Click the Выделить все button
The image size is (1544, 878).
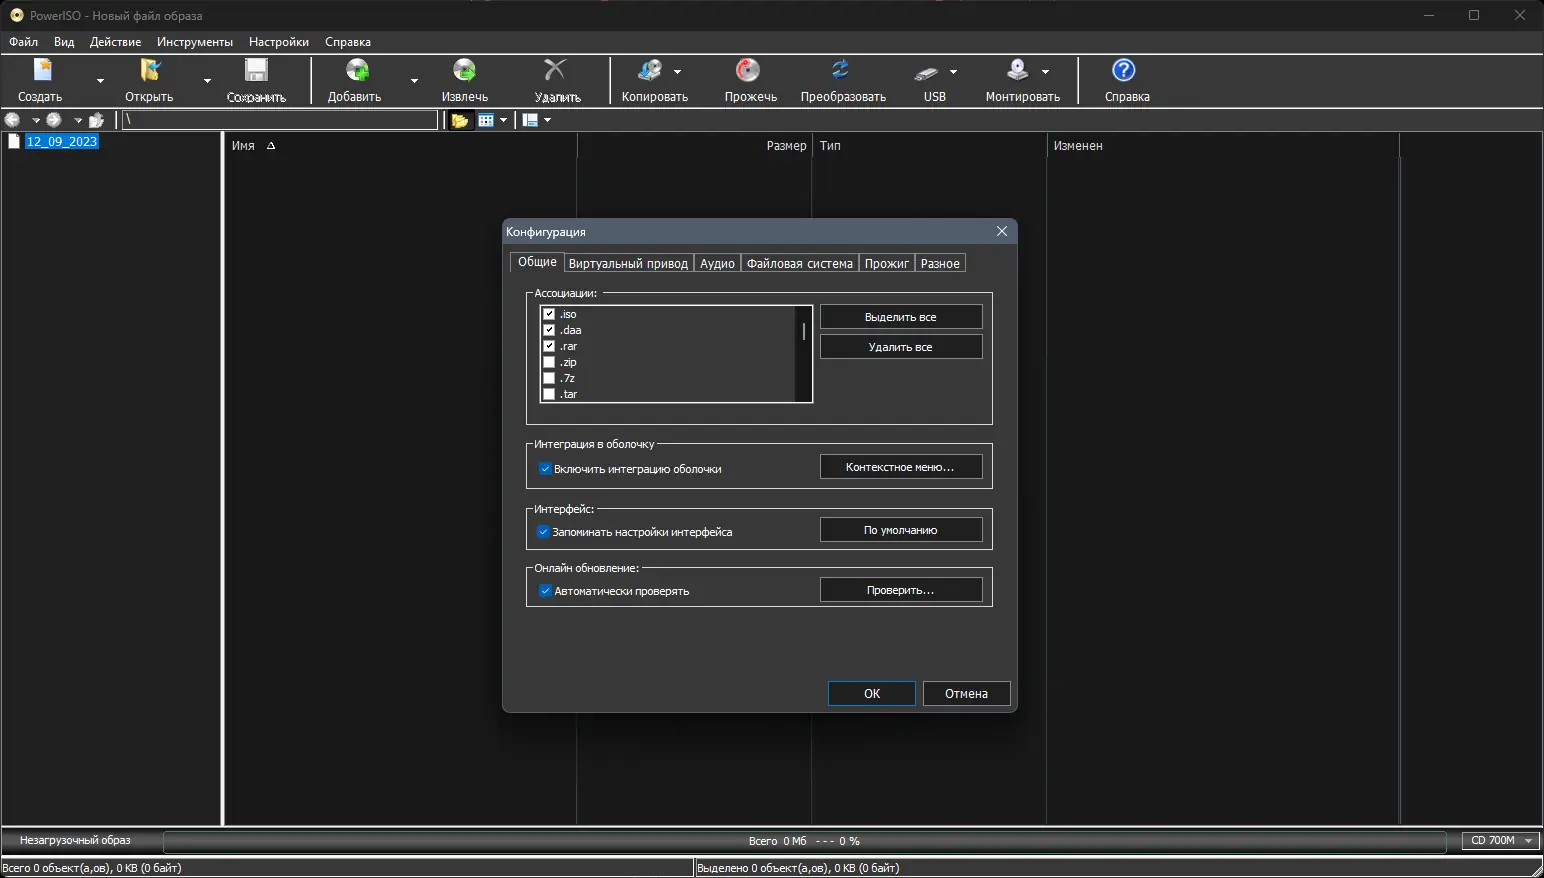pos(901,317)
